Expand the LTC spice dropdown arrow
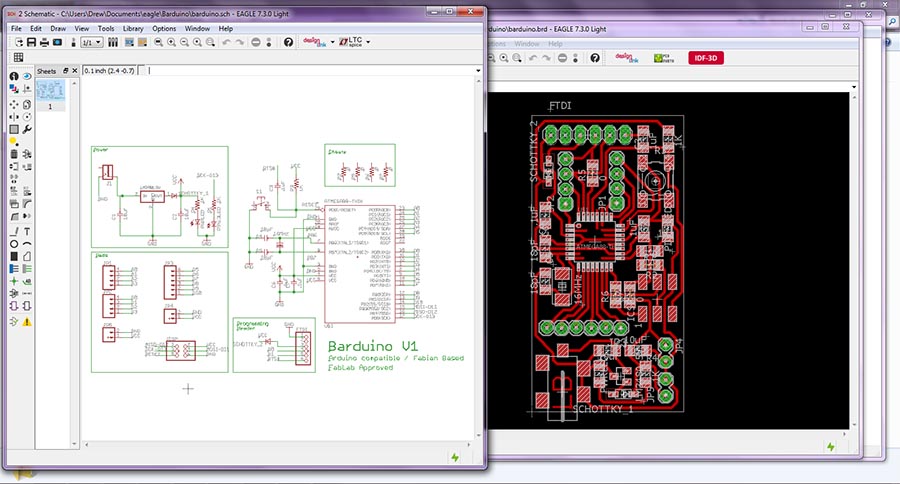The height and width of the screenshot is (484, 900). (x=368, y=42)
